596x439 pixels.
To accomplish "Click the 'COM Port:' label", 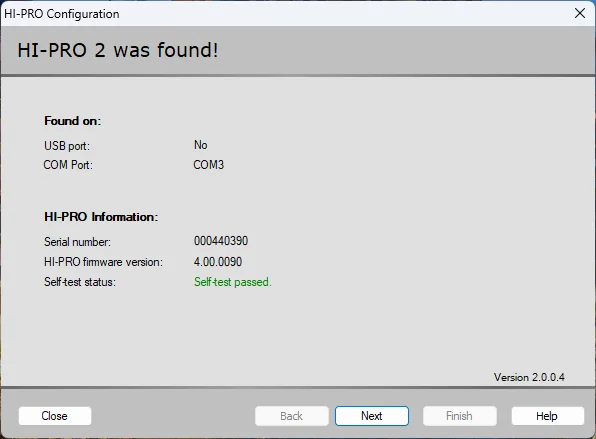I will pyautogui.click(x=68, y=165).
